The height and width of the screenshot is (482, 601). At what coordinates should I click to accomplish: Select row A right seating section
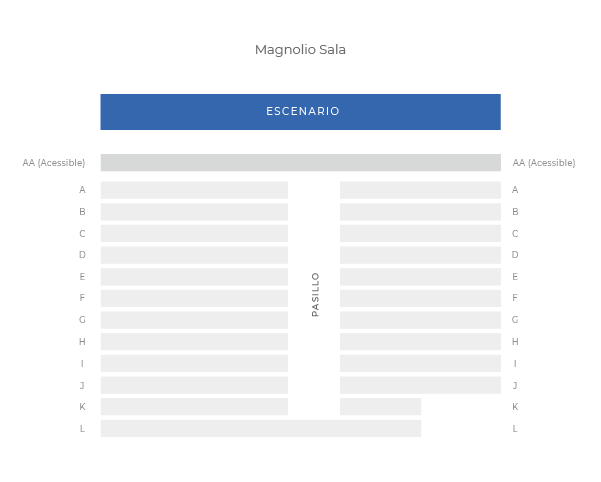[420, 190]
